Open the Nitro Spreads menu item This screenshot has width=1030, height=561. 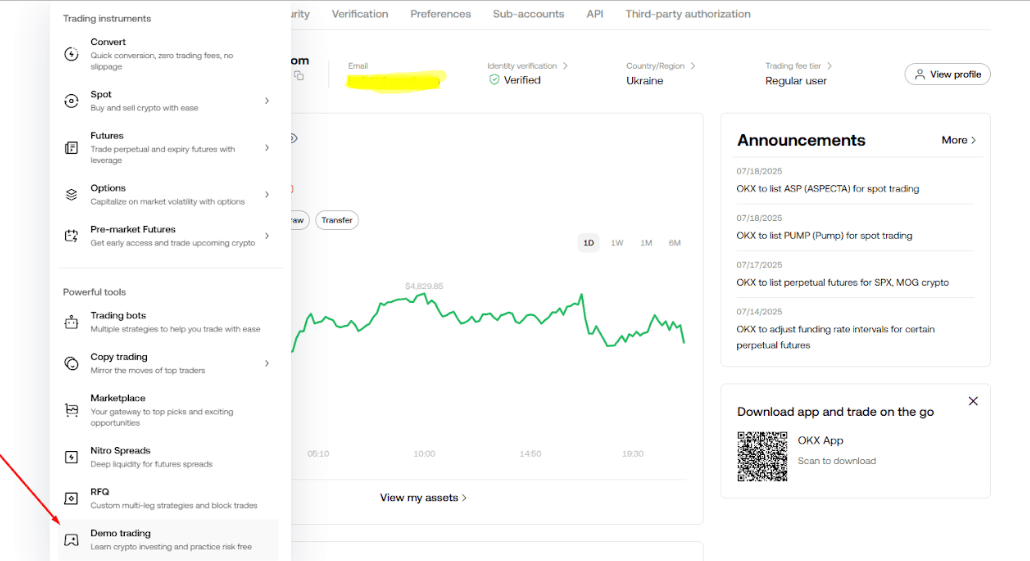click(168, 457)
